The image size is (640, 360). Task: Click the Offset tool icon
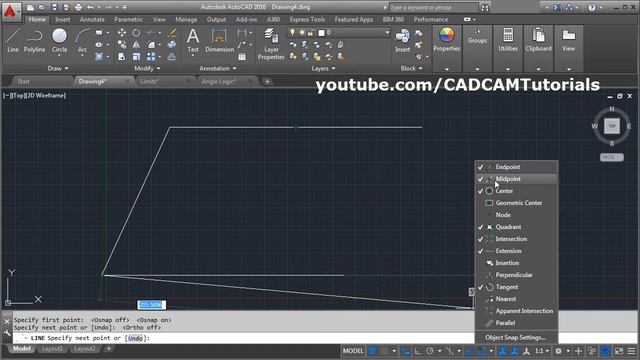pyautogui.click(x=172, y=57)
